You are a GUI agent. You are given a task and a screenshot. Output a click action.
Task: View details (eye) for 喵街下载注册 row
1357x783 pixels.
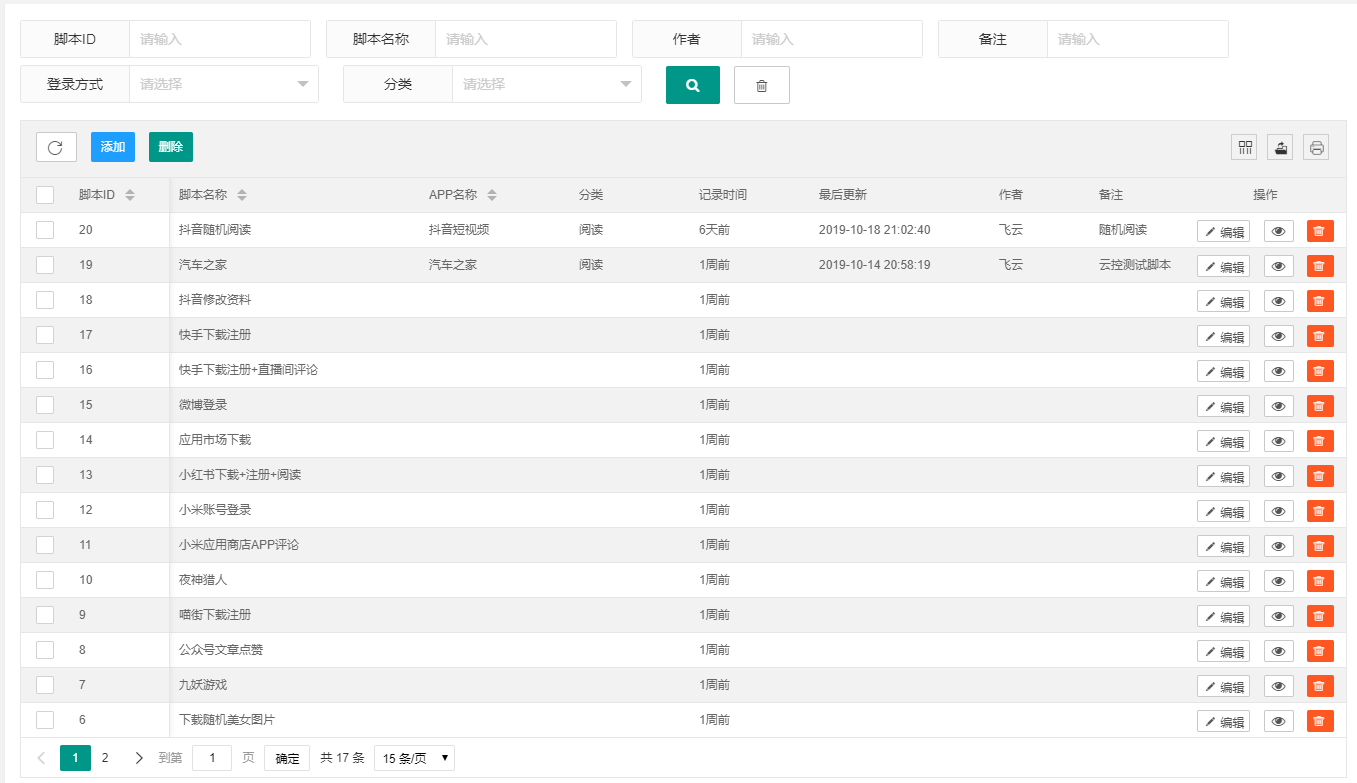[x=1279, y=616]
